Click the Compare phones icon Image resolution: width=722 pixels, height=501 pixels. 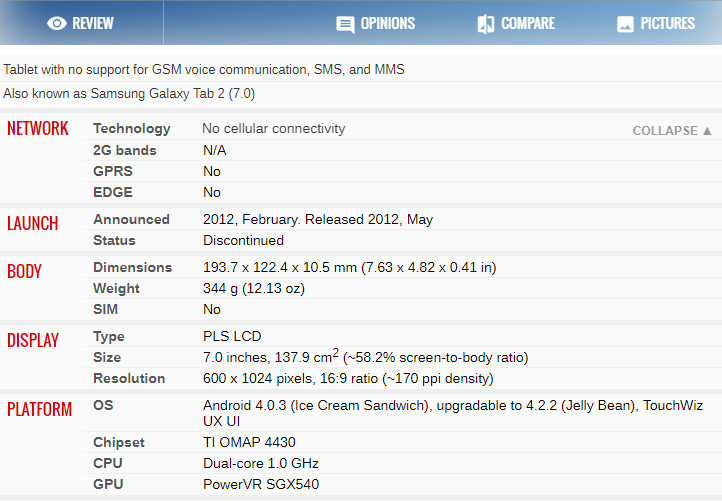pos(486,24)
